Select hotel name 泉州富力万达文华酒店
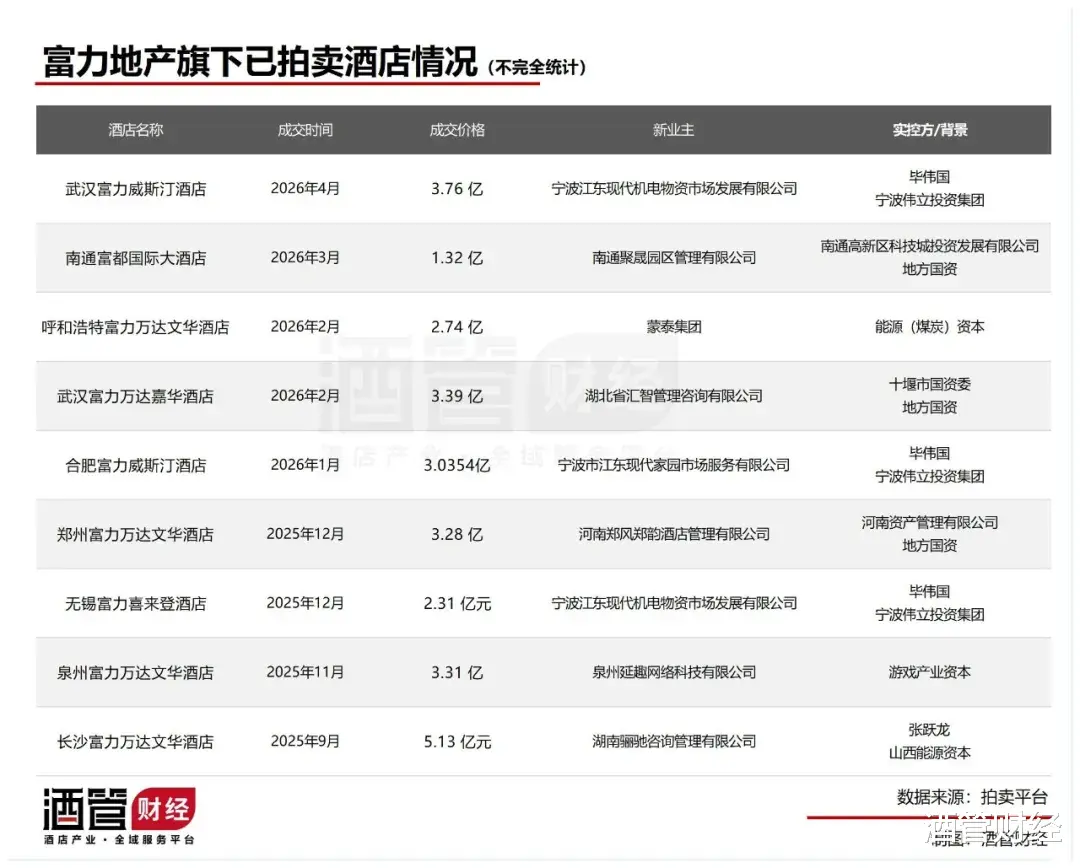Viewport: 1080px width, 868px height. [x=136, y=672]
